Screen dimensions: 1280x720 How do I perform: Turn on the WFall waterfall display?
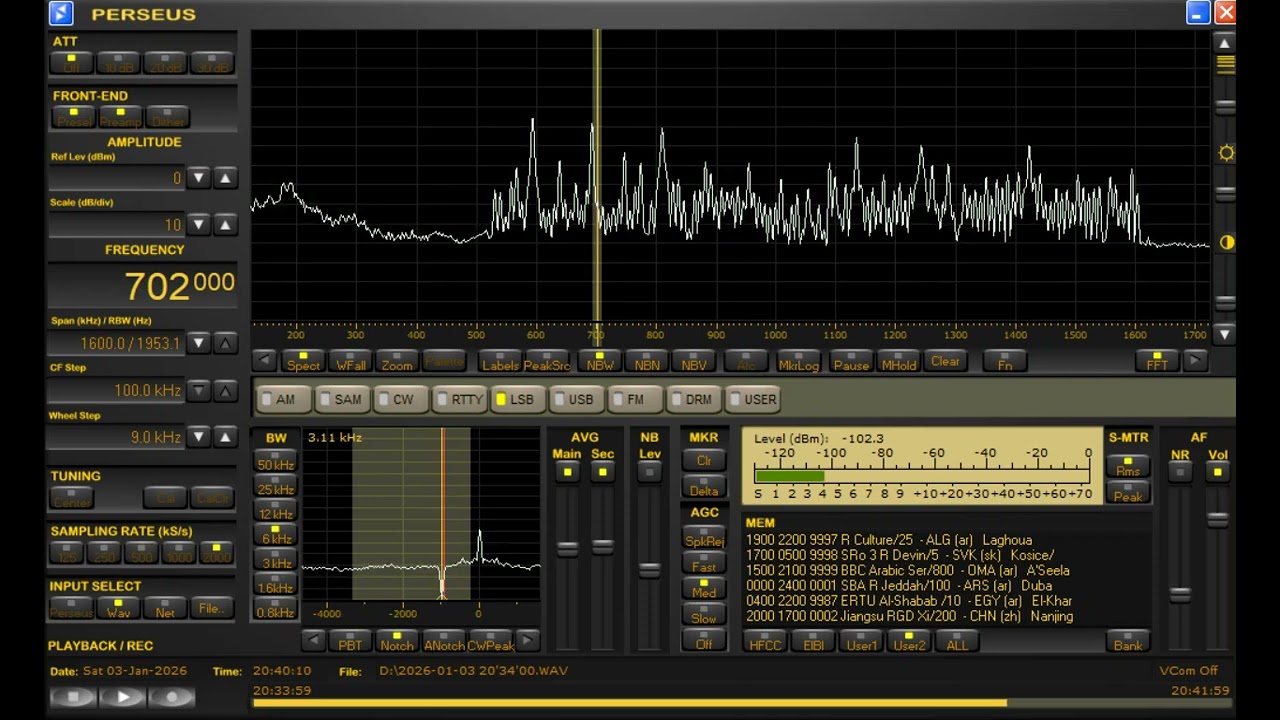pyautogui.click(x=351, y=362)
